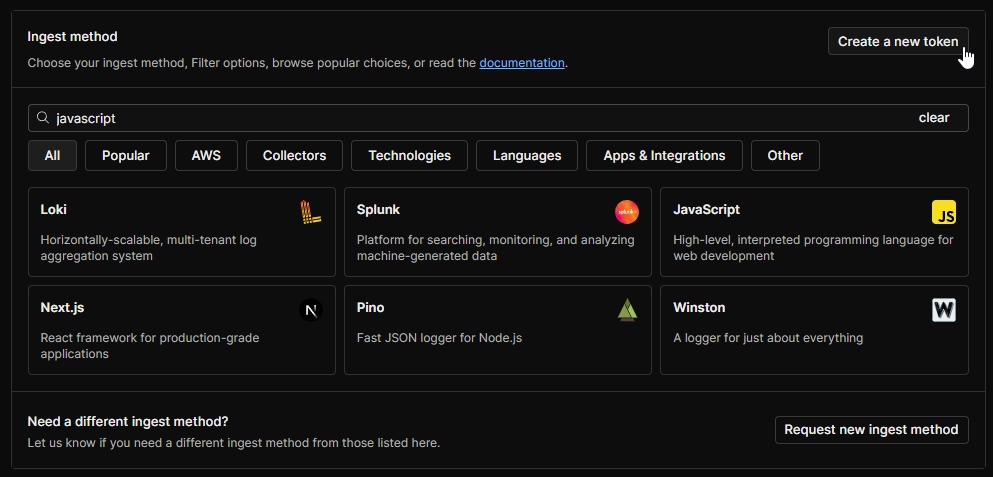Click the Loki logo icon

(311, 212)
